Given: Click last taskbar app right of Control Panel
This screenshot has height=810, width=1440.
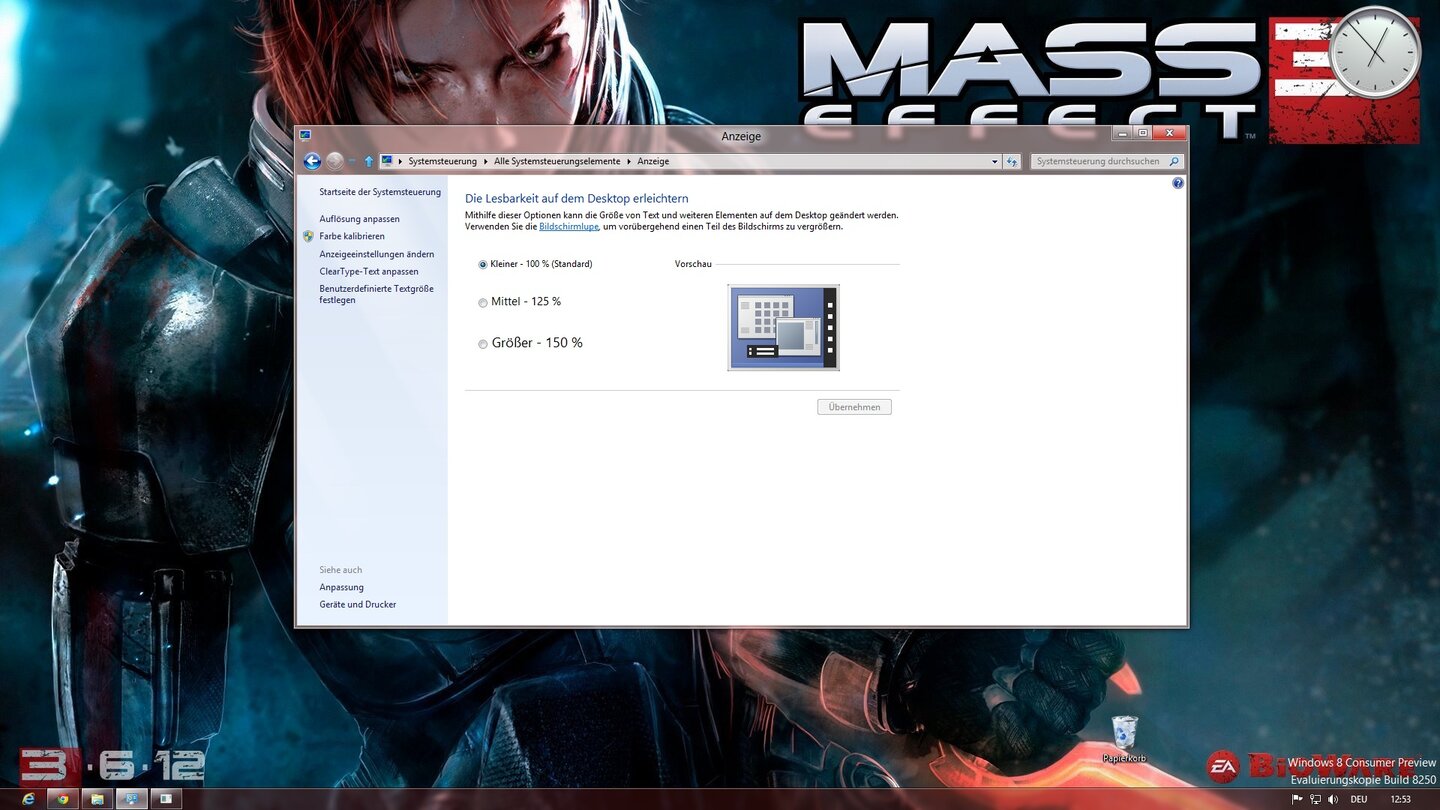Looking at the screenshot, I should [x=165, y=799].
